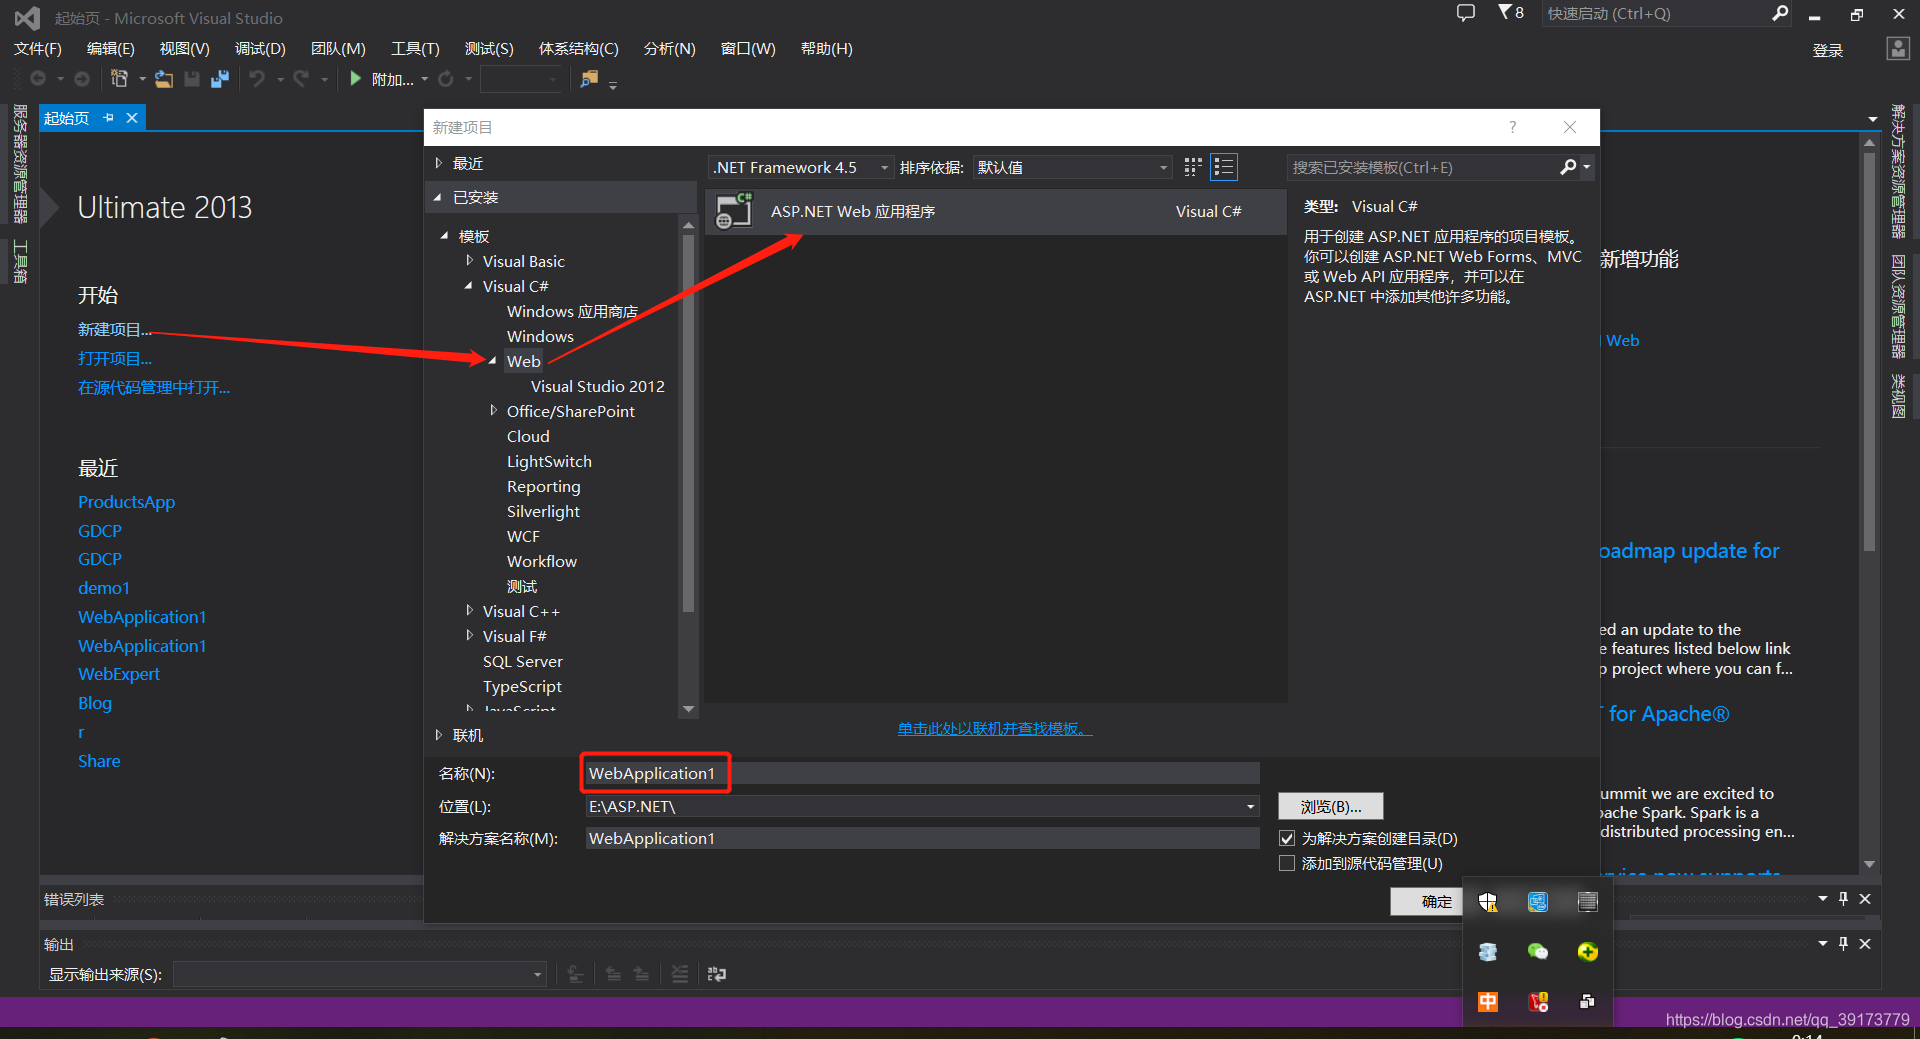
Task: Open notifications flag icon showing 8
Action: [1511, 13]
